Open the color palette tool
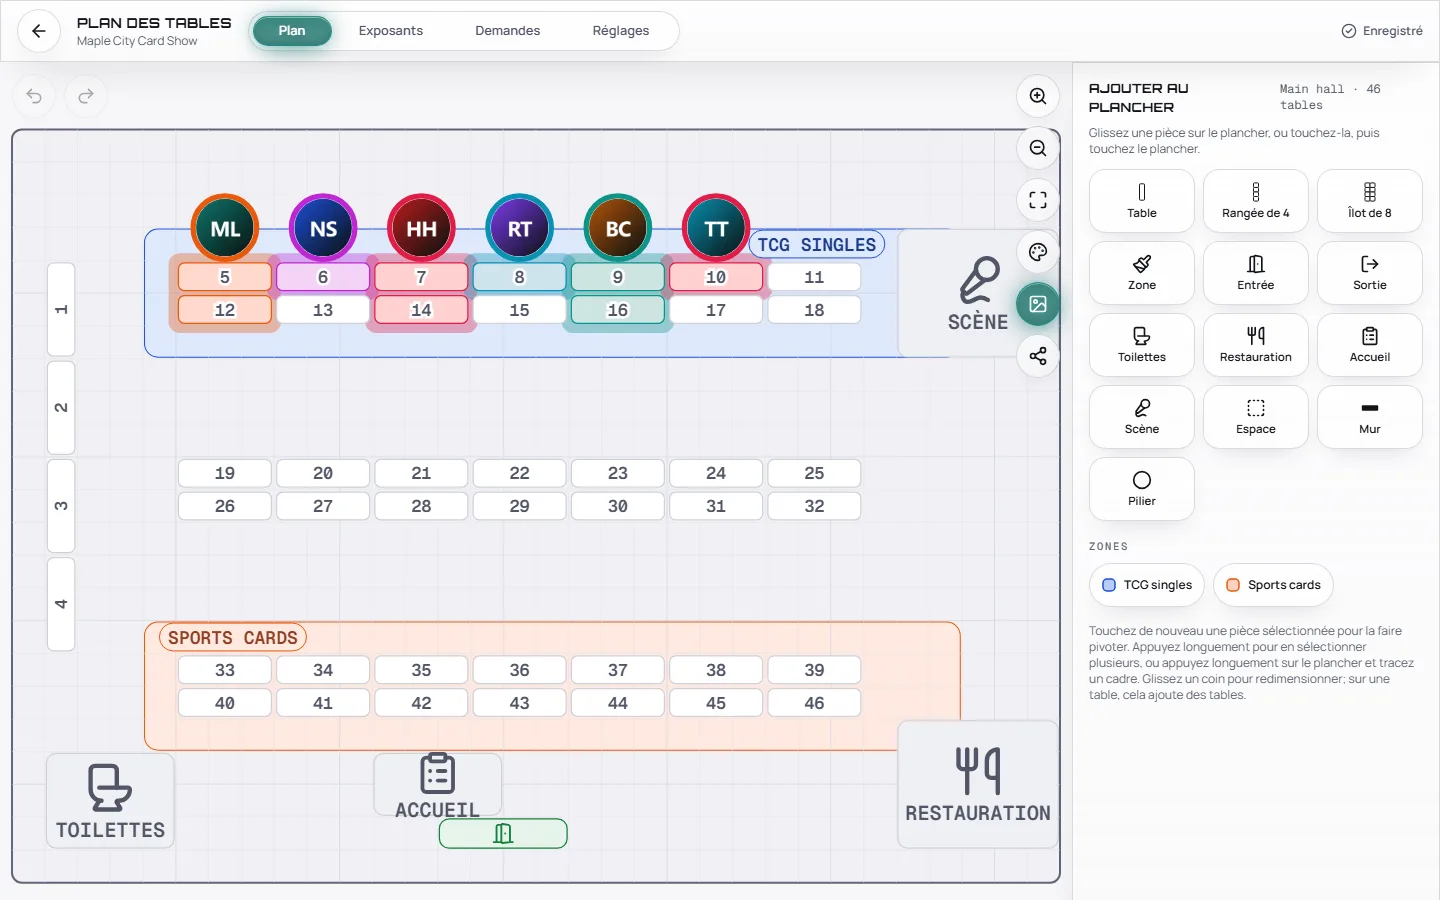 1038,252
